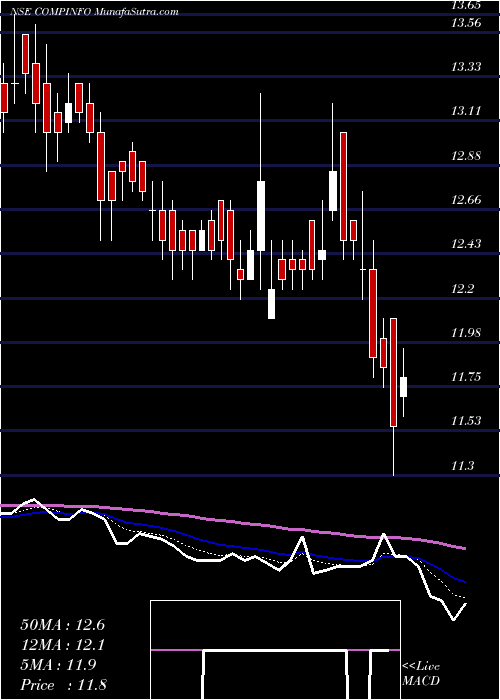Click the 11.3 price axis label
The image size is (500, 700).
tap(463, 466)
